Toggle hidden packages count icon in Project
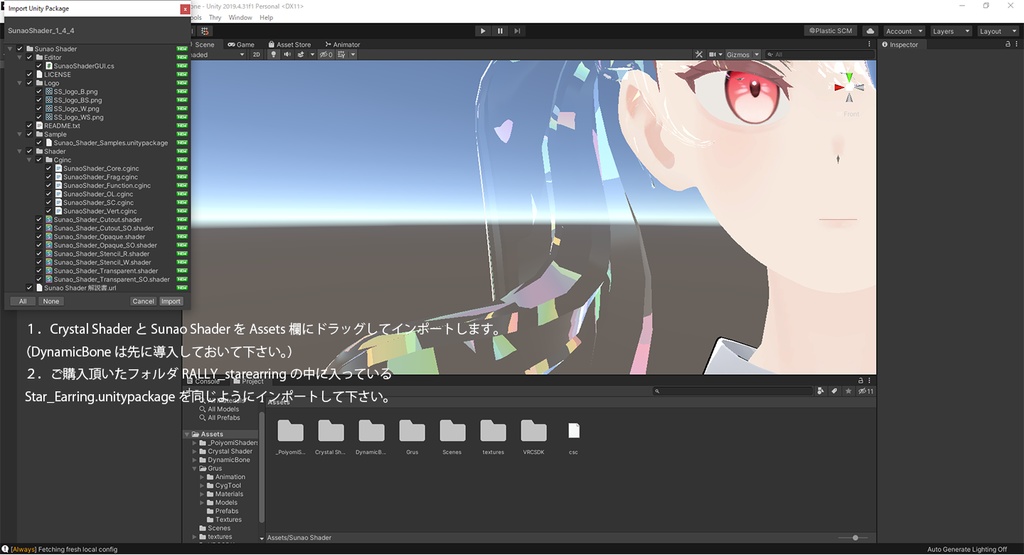This screenshot has height=555, width=1024. click(x=866, y=391)
